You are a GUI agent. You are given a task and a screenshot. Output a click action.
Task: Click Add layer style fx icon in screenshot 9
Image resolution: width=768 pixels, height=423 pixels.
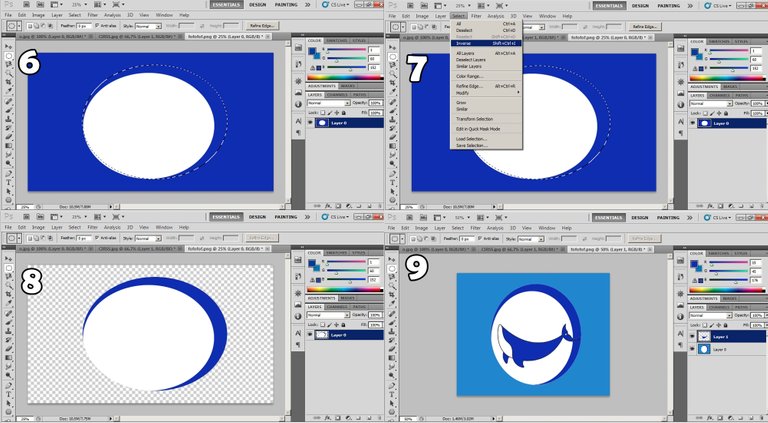[x=710, y=419]
